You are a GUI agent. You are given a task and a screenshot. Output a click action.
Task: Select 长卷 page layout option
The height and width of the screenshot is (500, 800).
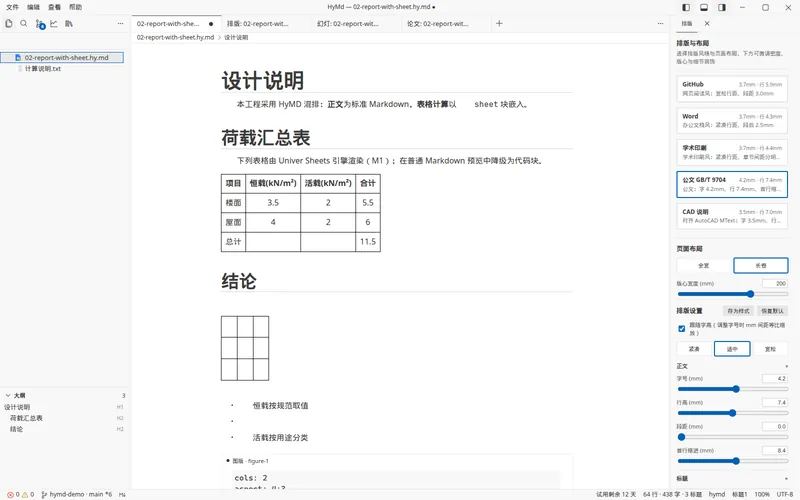pos(761,265)
